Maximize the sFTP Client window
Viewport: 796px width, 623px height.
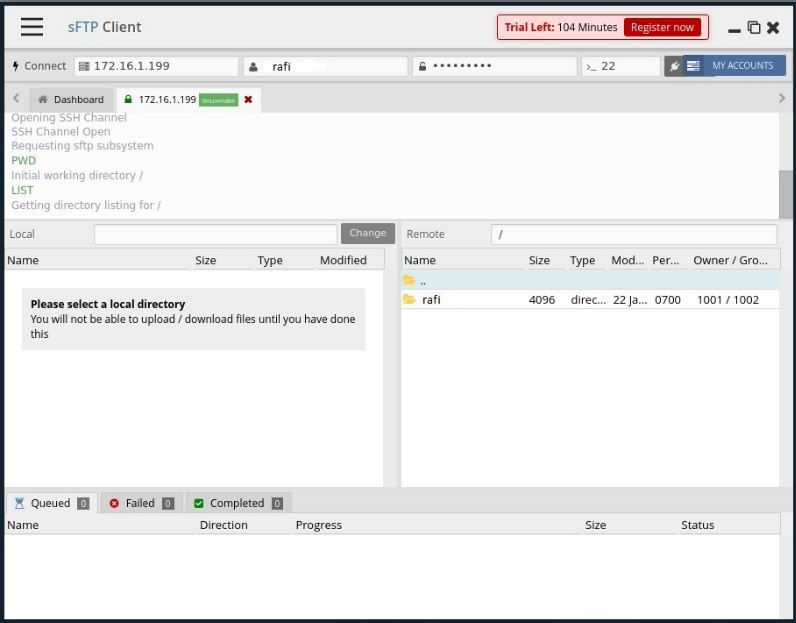point(754,27)
